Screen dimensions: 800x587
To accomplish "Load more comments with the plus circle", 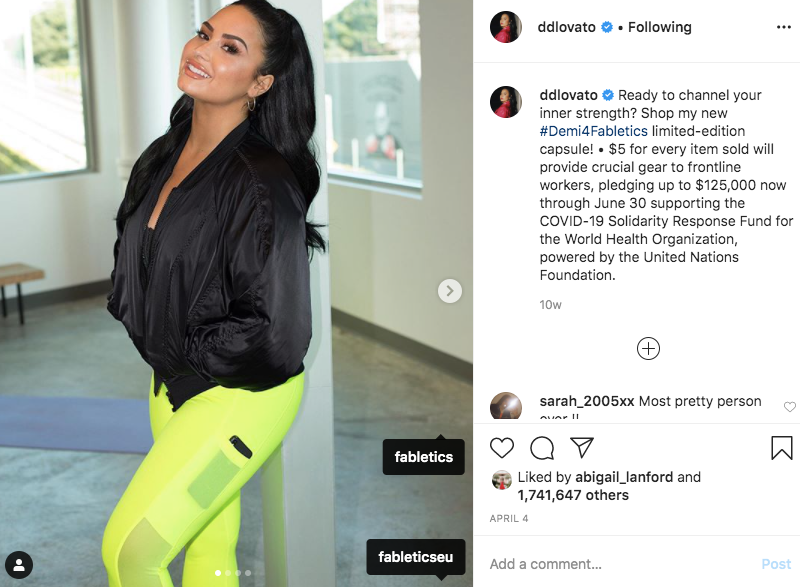I will coord(648,349).
